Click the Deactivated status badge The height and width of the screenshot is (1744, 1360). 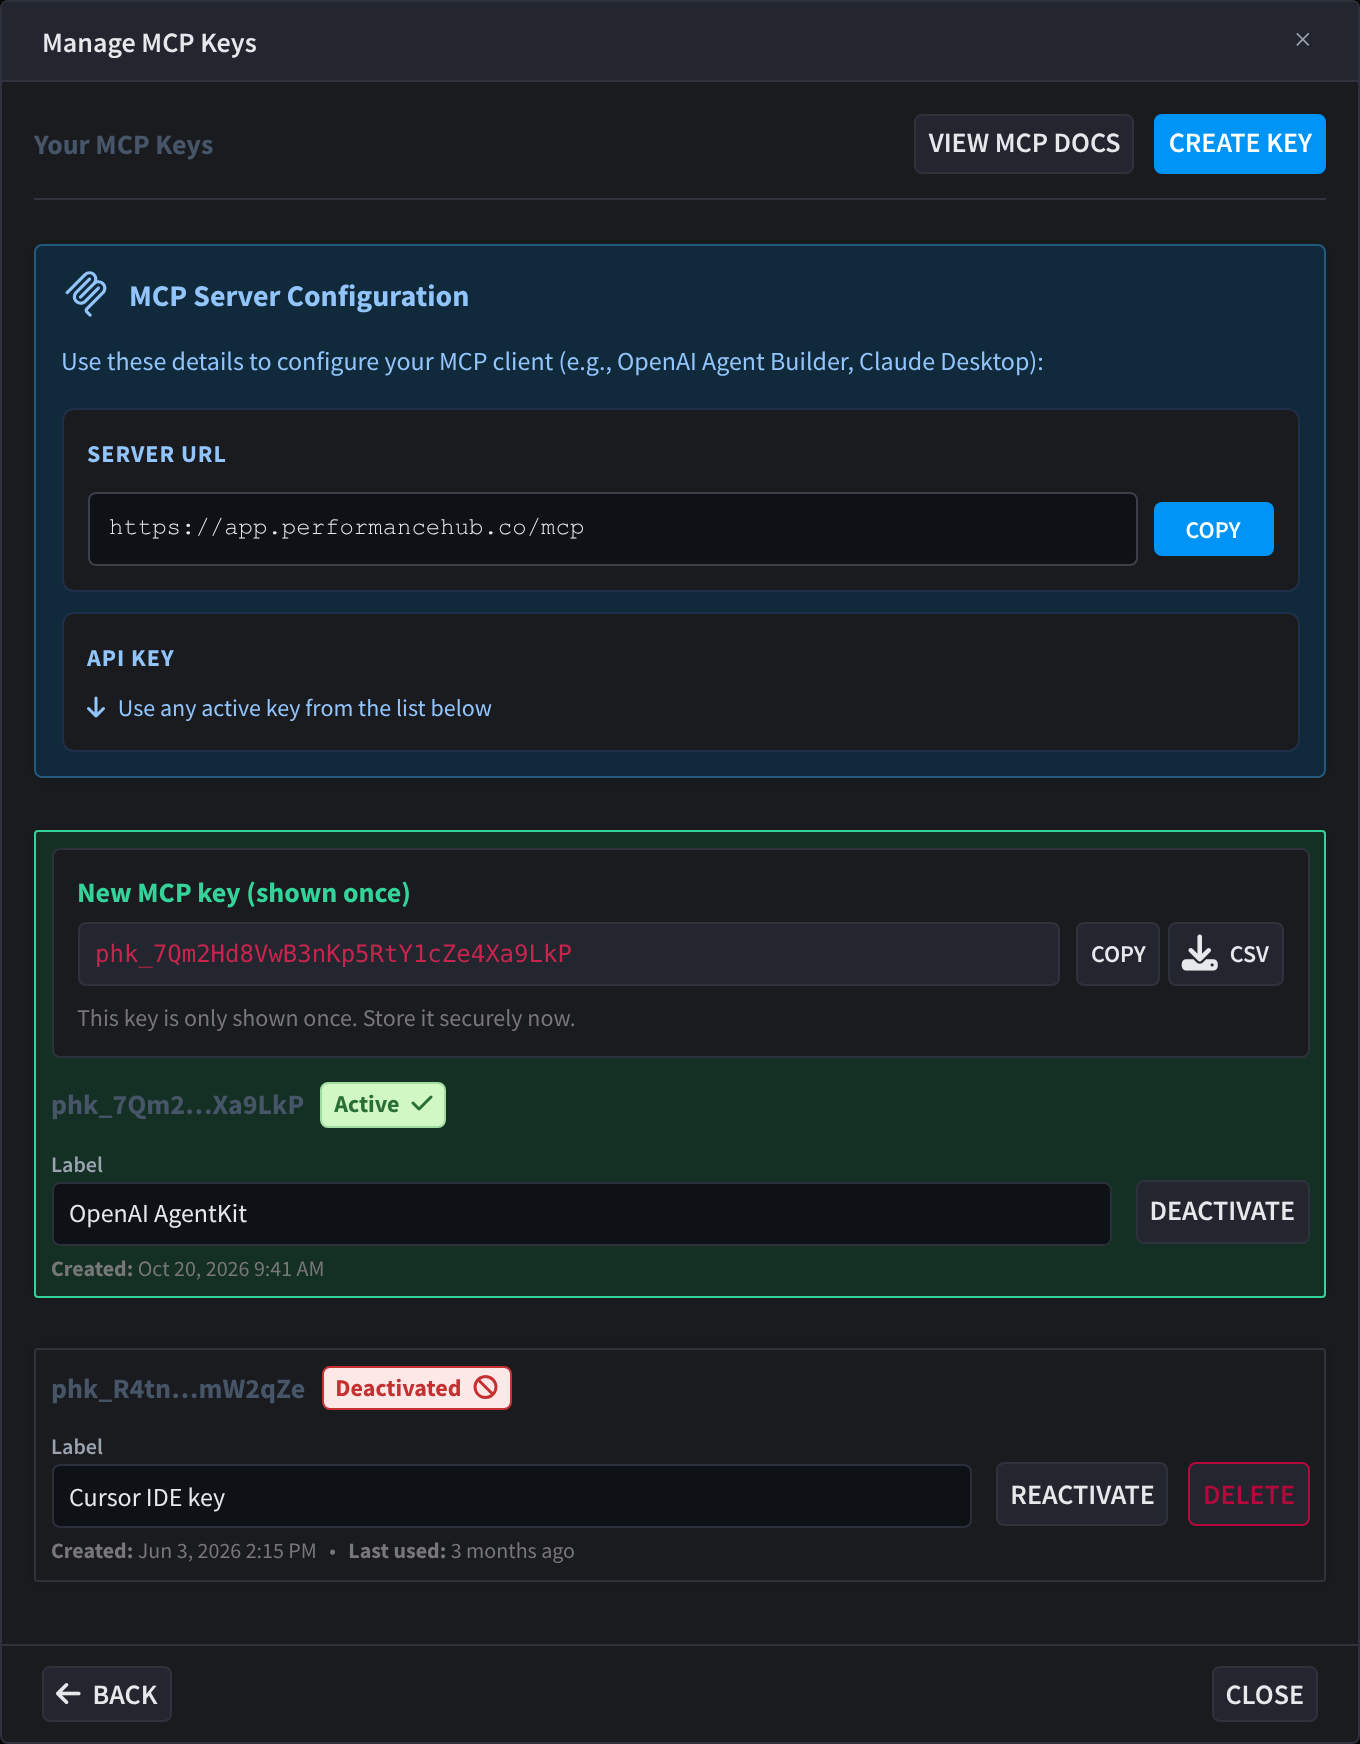pyautogui.click(x=417, y=1388)
